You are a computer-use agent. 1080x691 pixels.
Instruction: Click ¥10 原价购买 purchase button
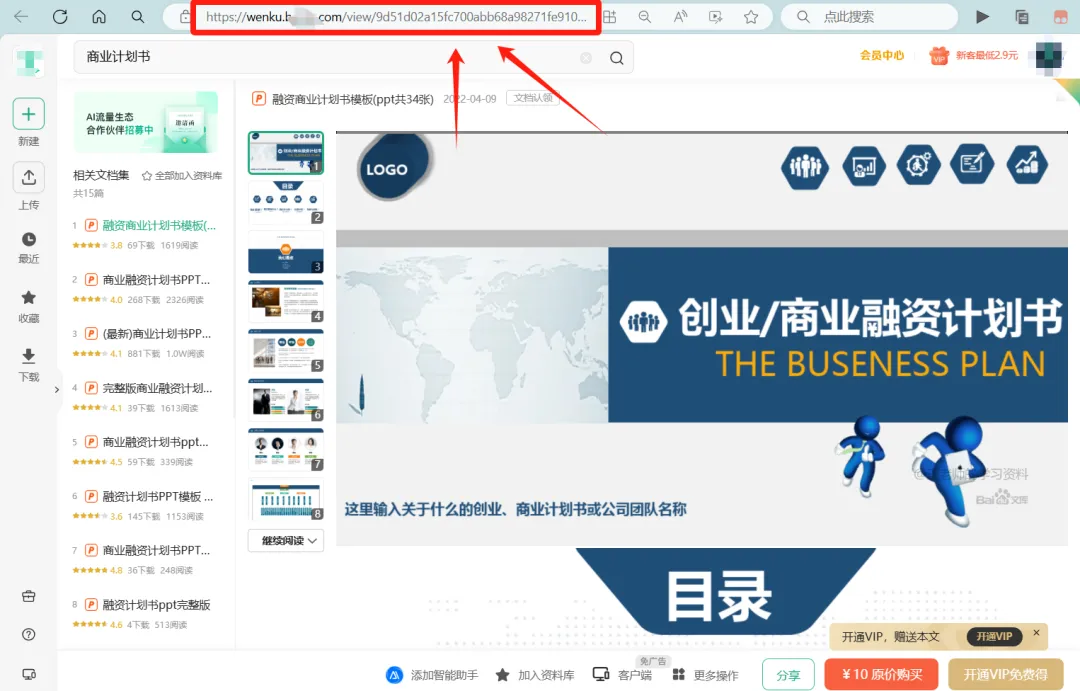coord(882,674)
